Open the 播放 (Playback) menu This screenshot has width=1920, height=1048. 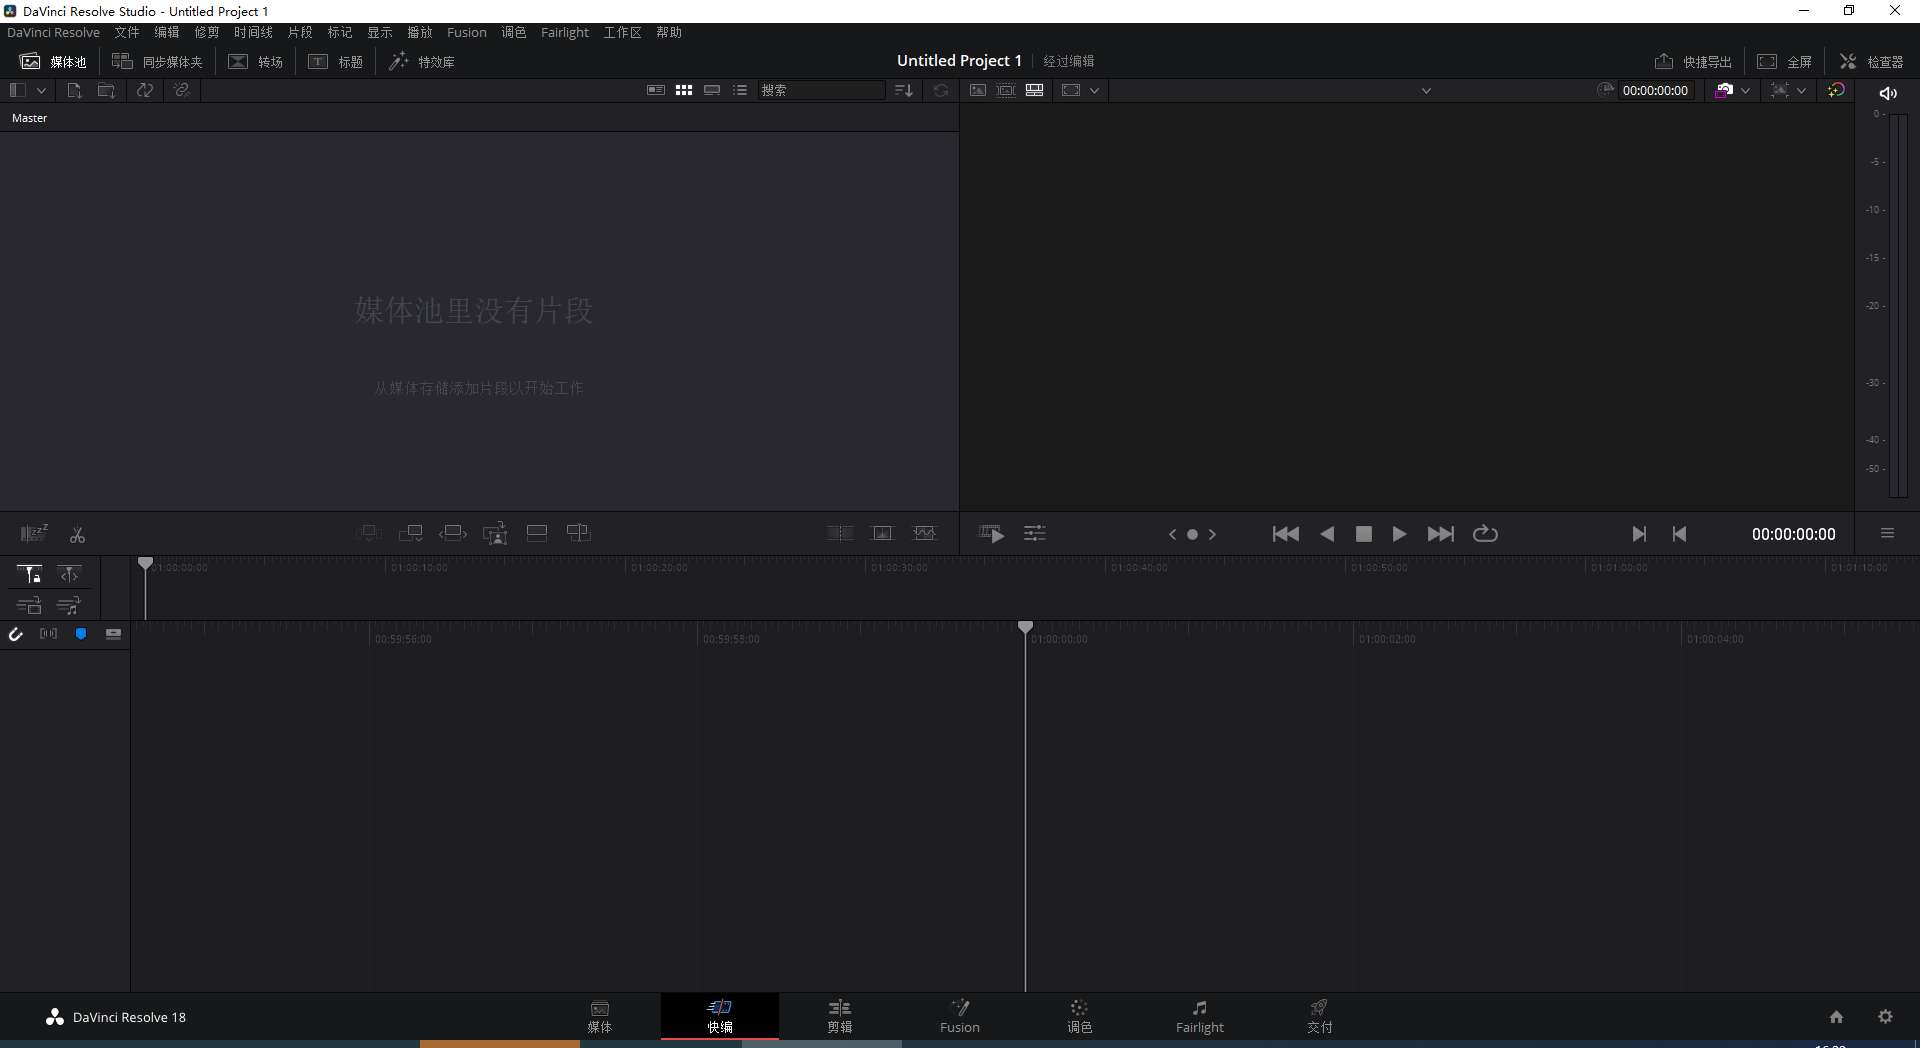tap(420, 31)
